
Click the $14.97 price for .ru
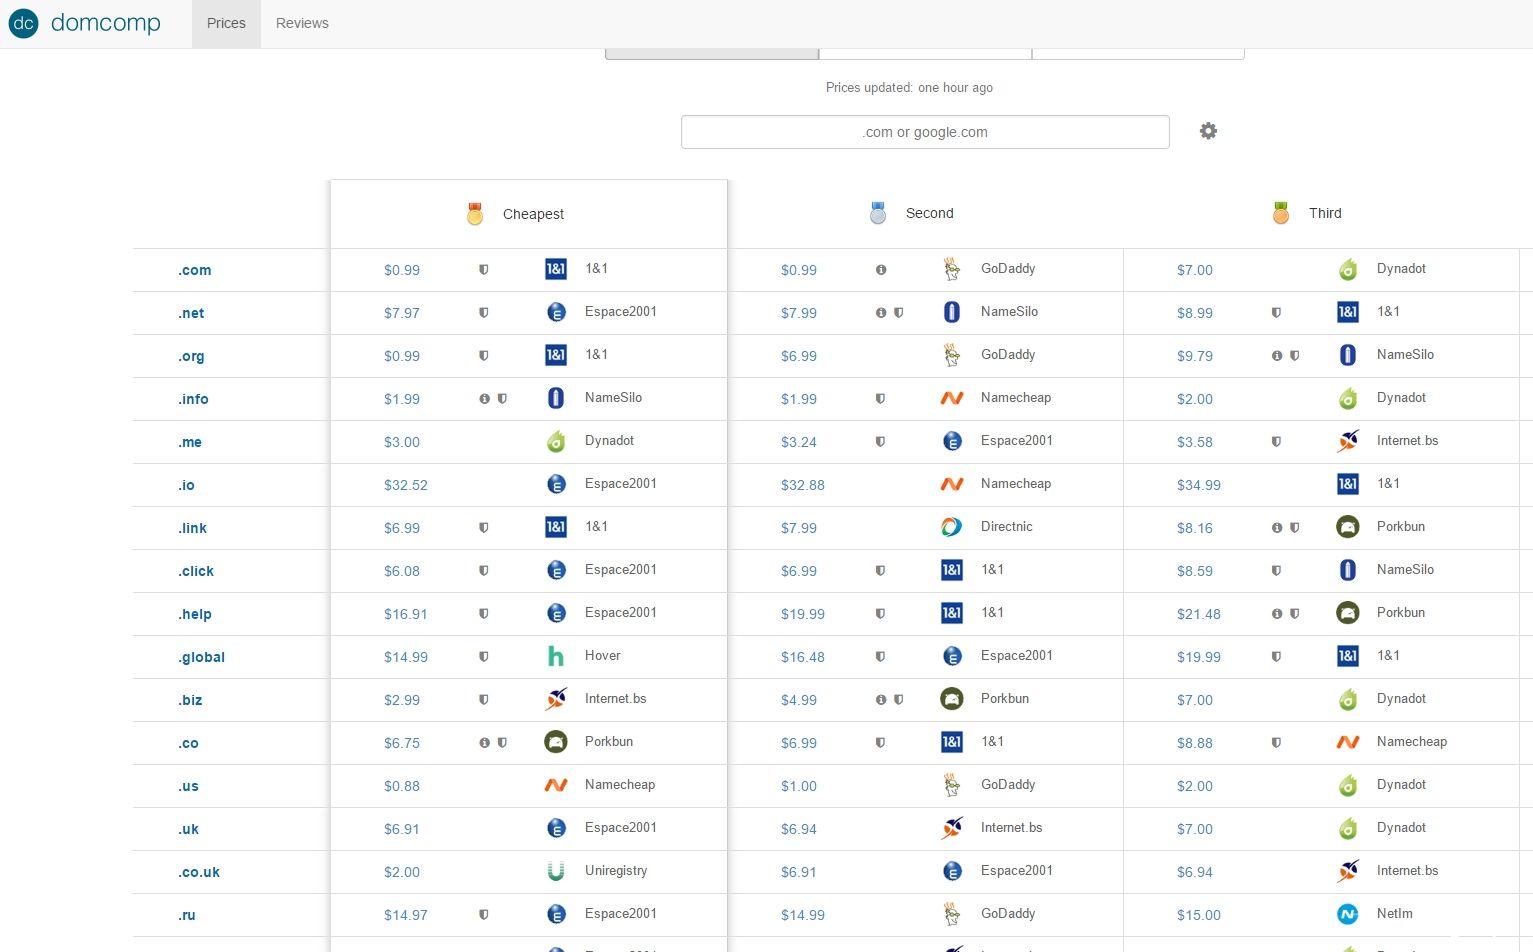[406, 915]
